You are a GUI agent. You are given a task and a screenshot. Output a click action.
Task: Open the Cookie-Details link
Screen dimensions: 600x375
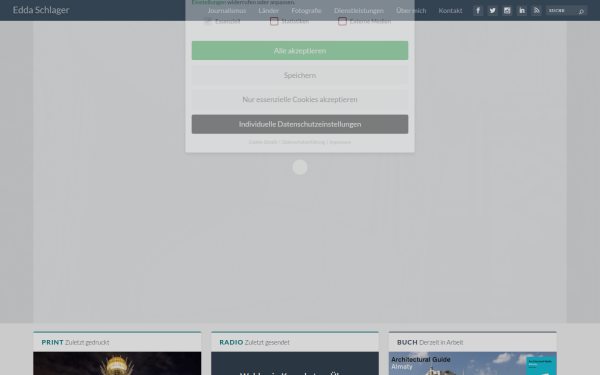(x=263, y=142)
